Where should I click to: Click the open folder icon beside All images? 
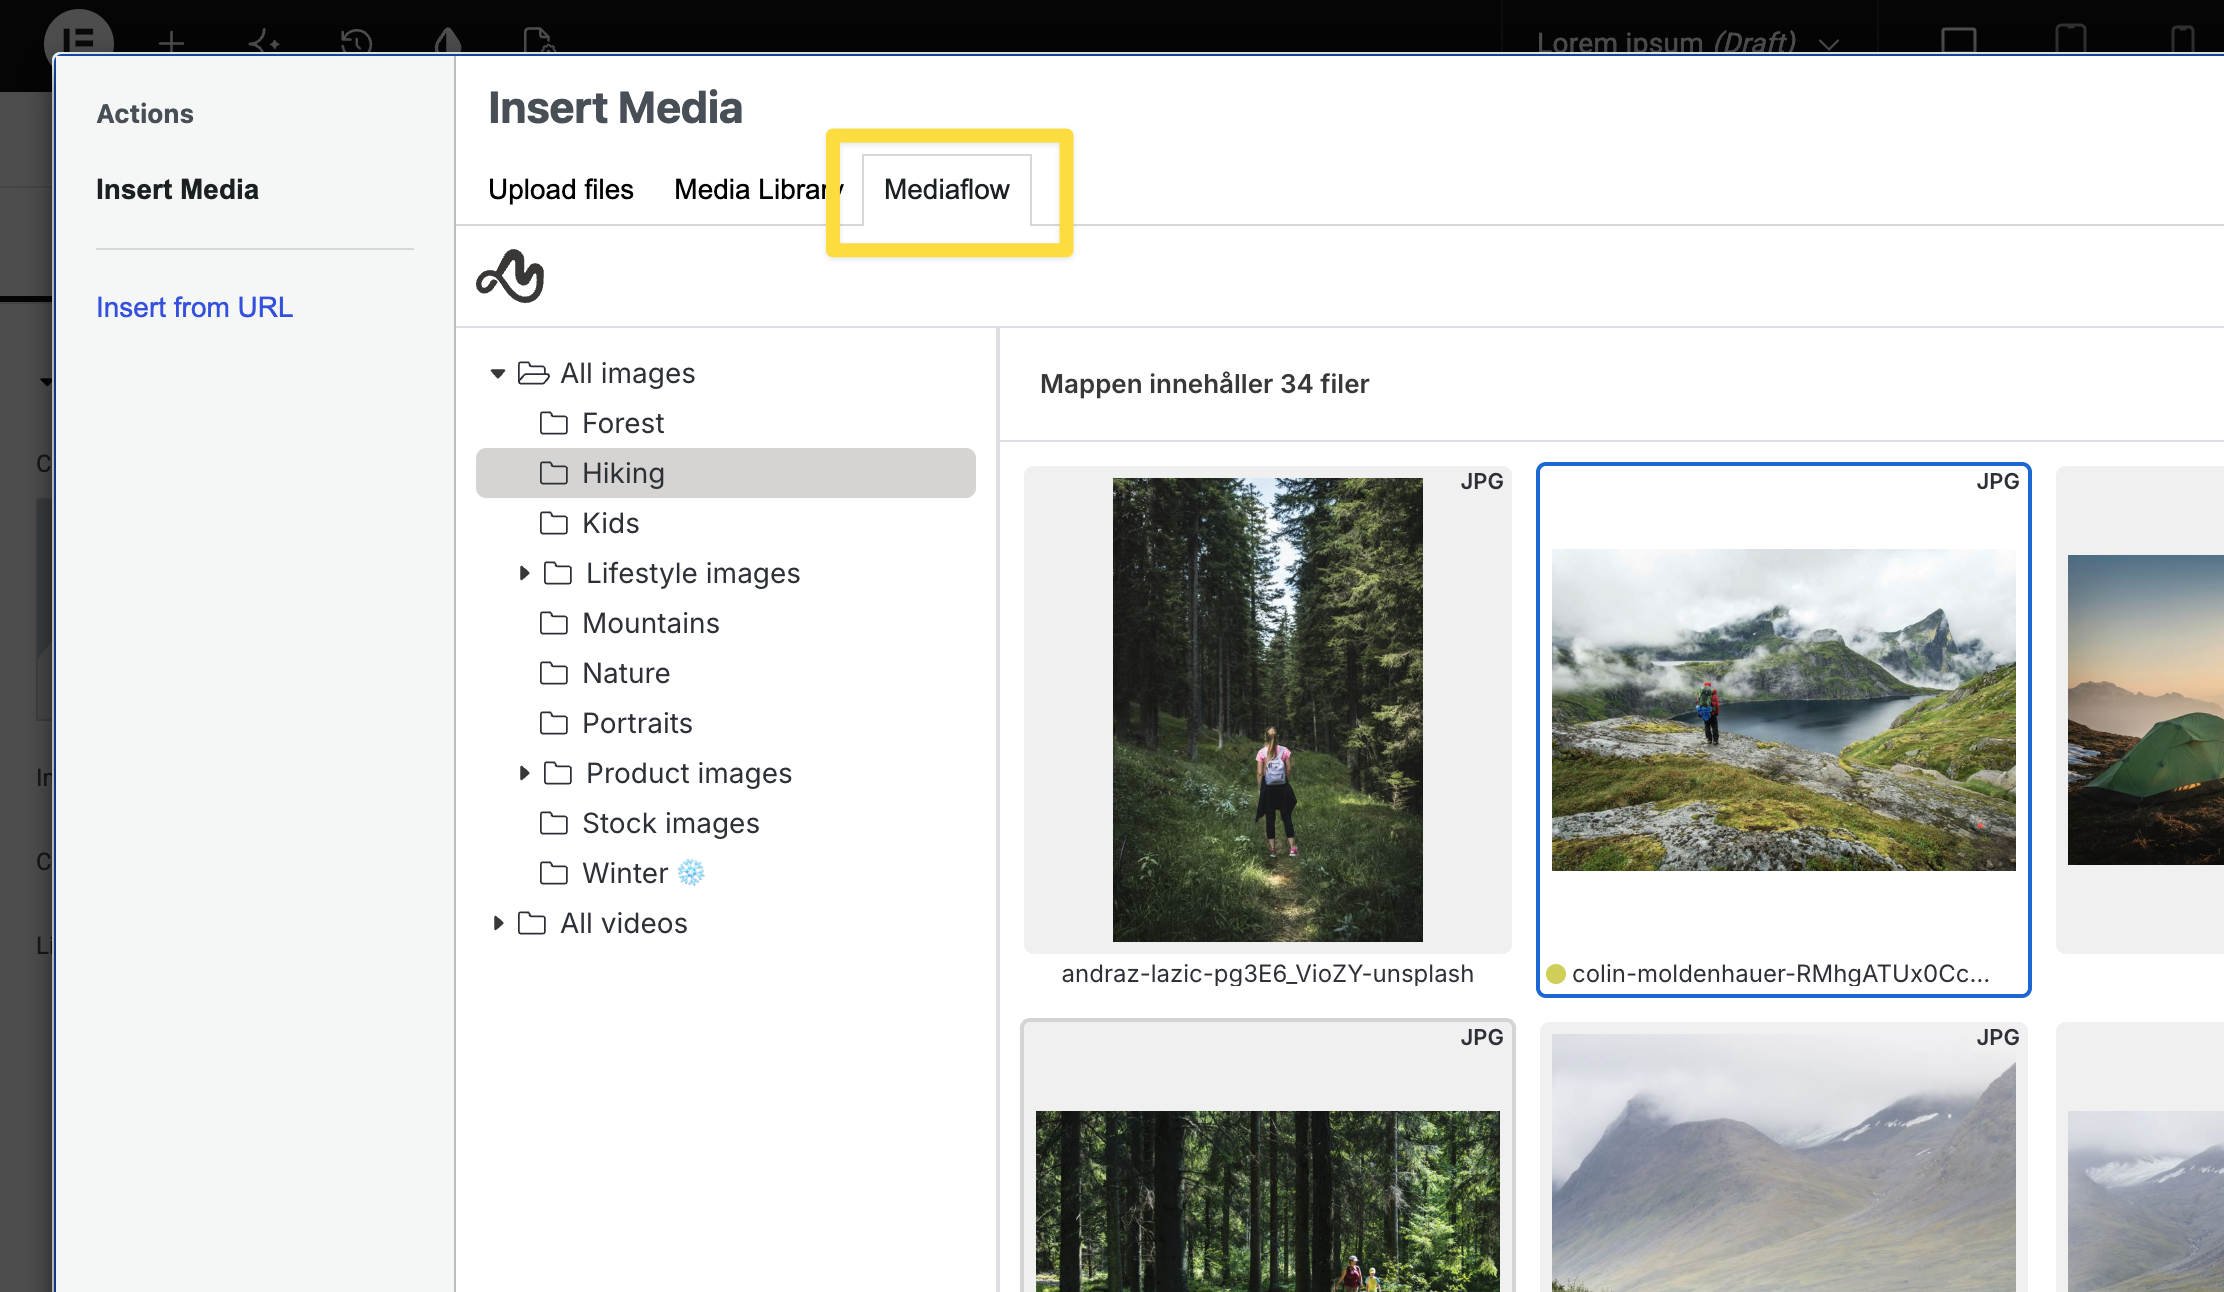tap(533, 373)
